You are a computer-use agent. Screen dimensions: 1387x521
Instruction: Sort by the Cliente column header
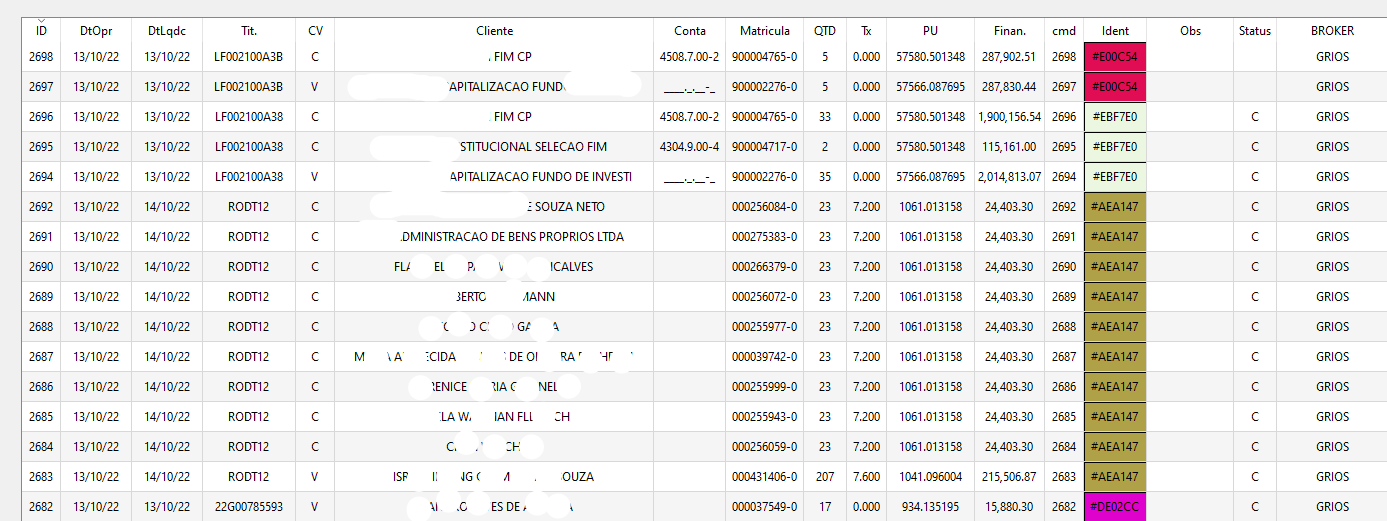pos(494,31)
